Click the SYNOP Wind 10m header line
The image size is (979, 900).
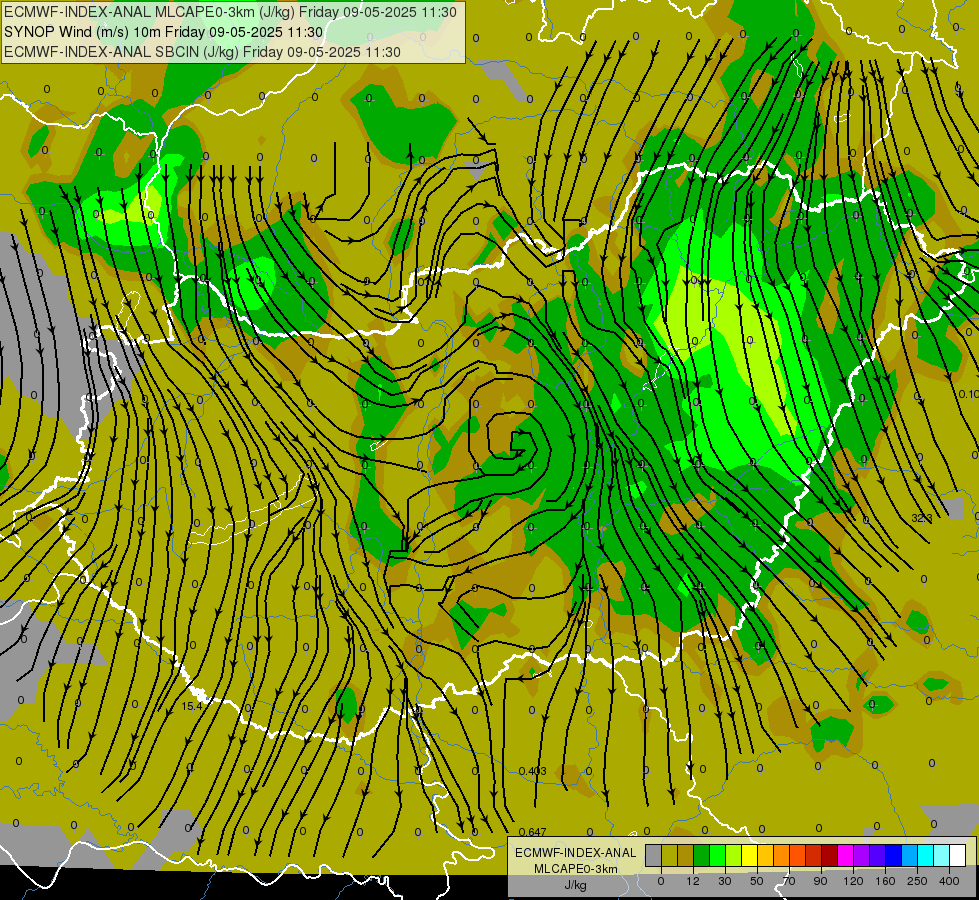coord(164,32)
